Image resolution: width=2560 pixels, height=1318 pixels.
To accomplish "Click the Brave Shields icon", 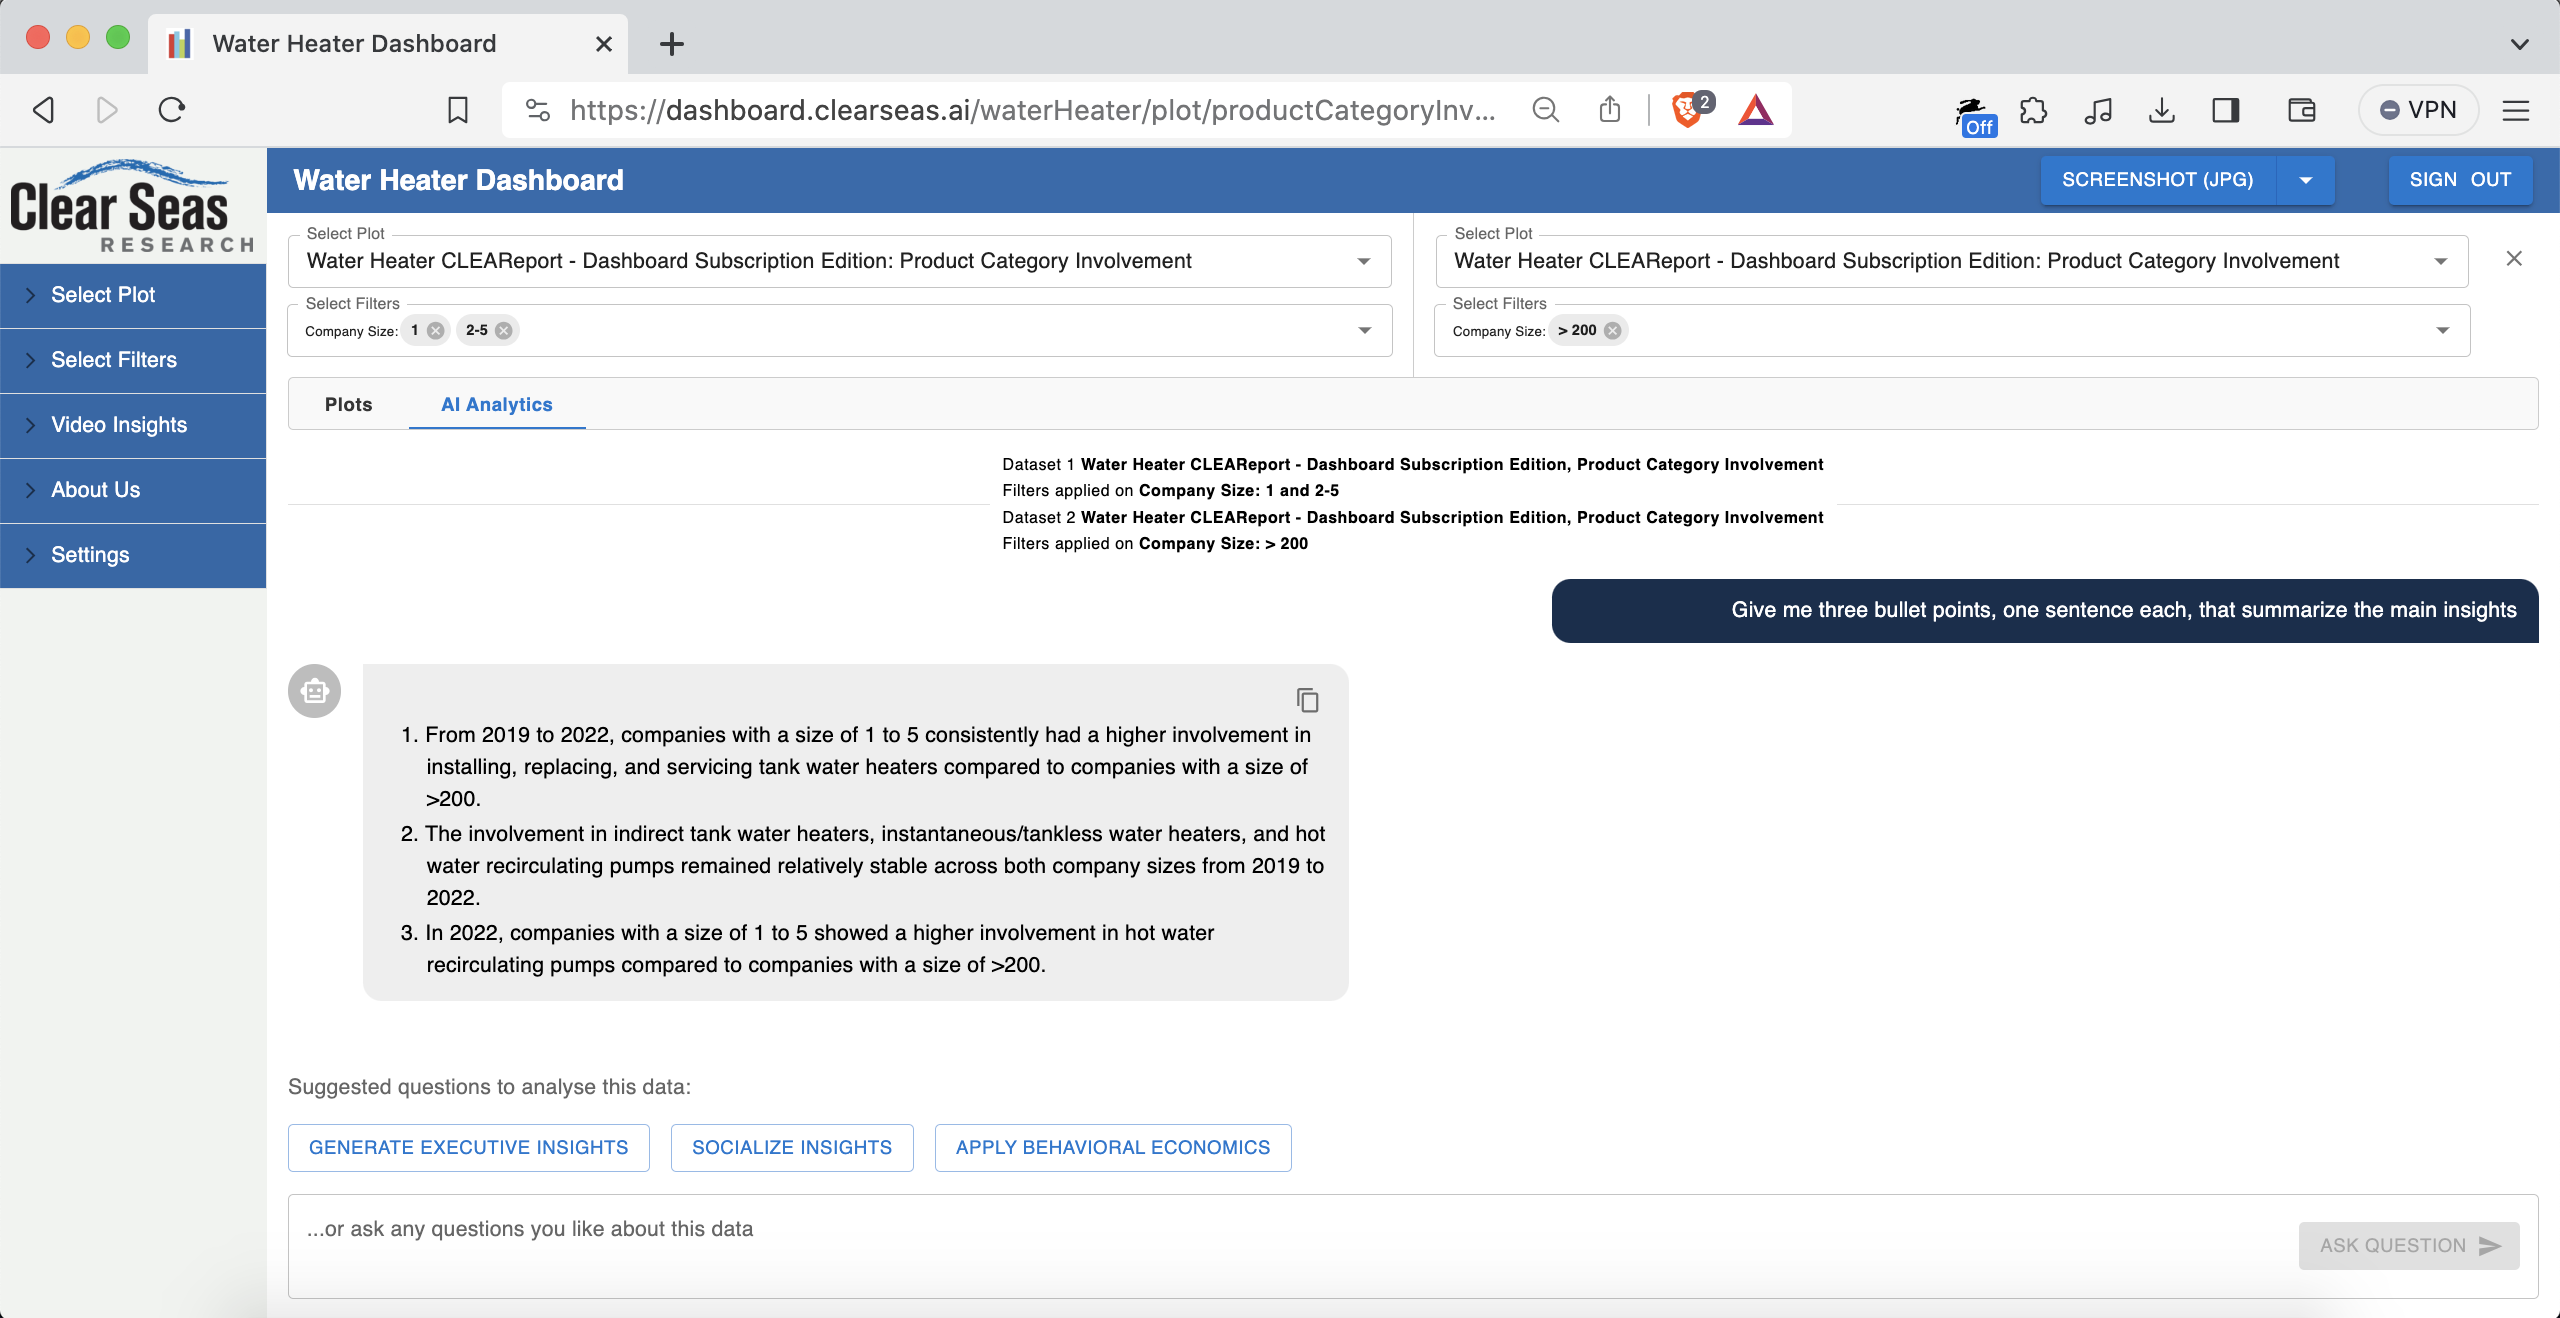I will 1686,110.
